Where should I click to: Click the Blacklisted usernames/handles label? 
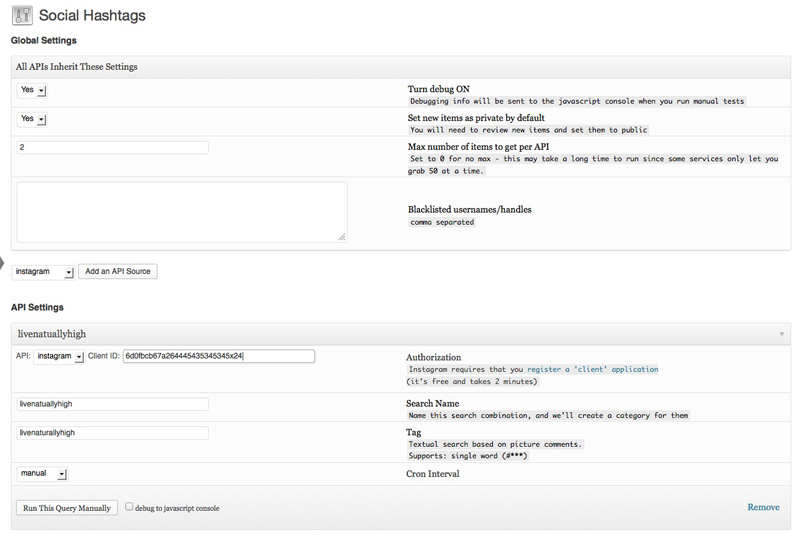point(469,210)
